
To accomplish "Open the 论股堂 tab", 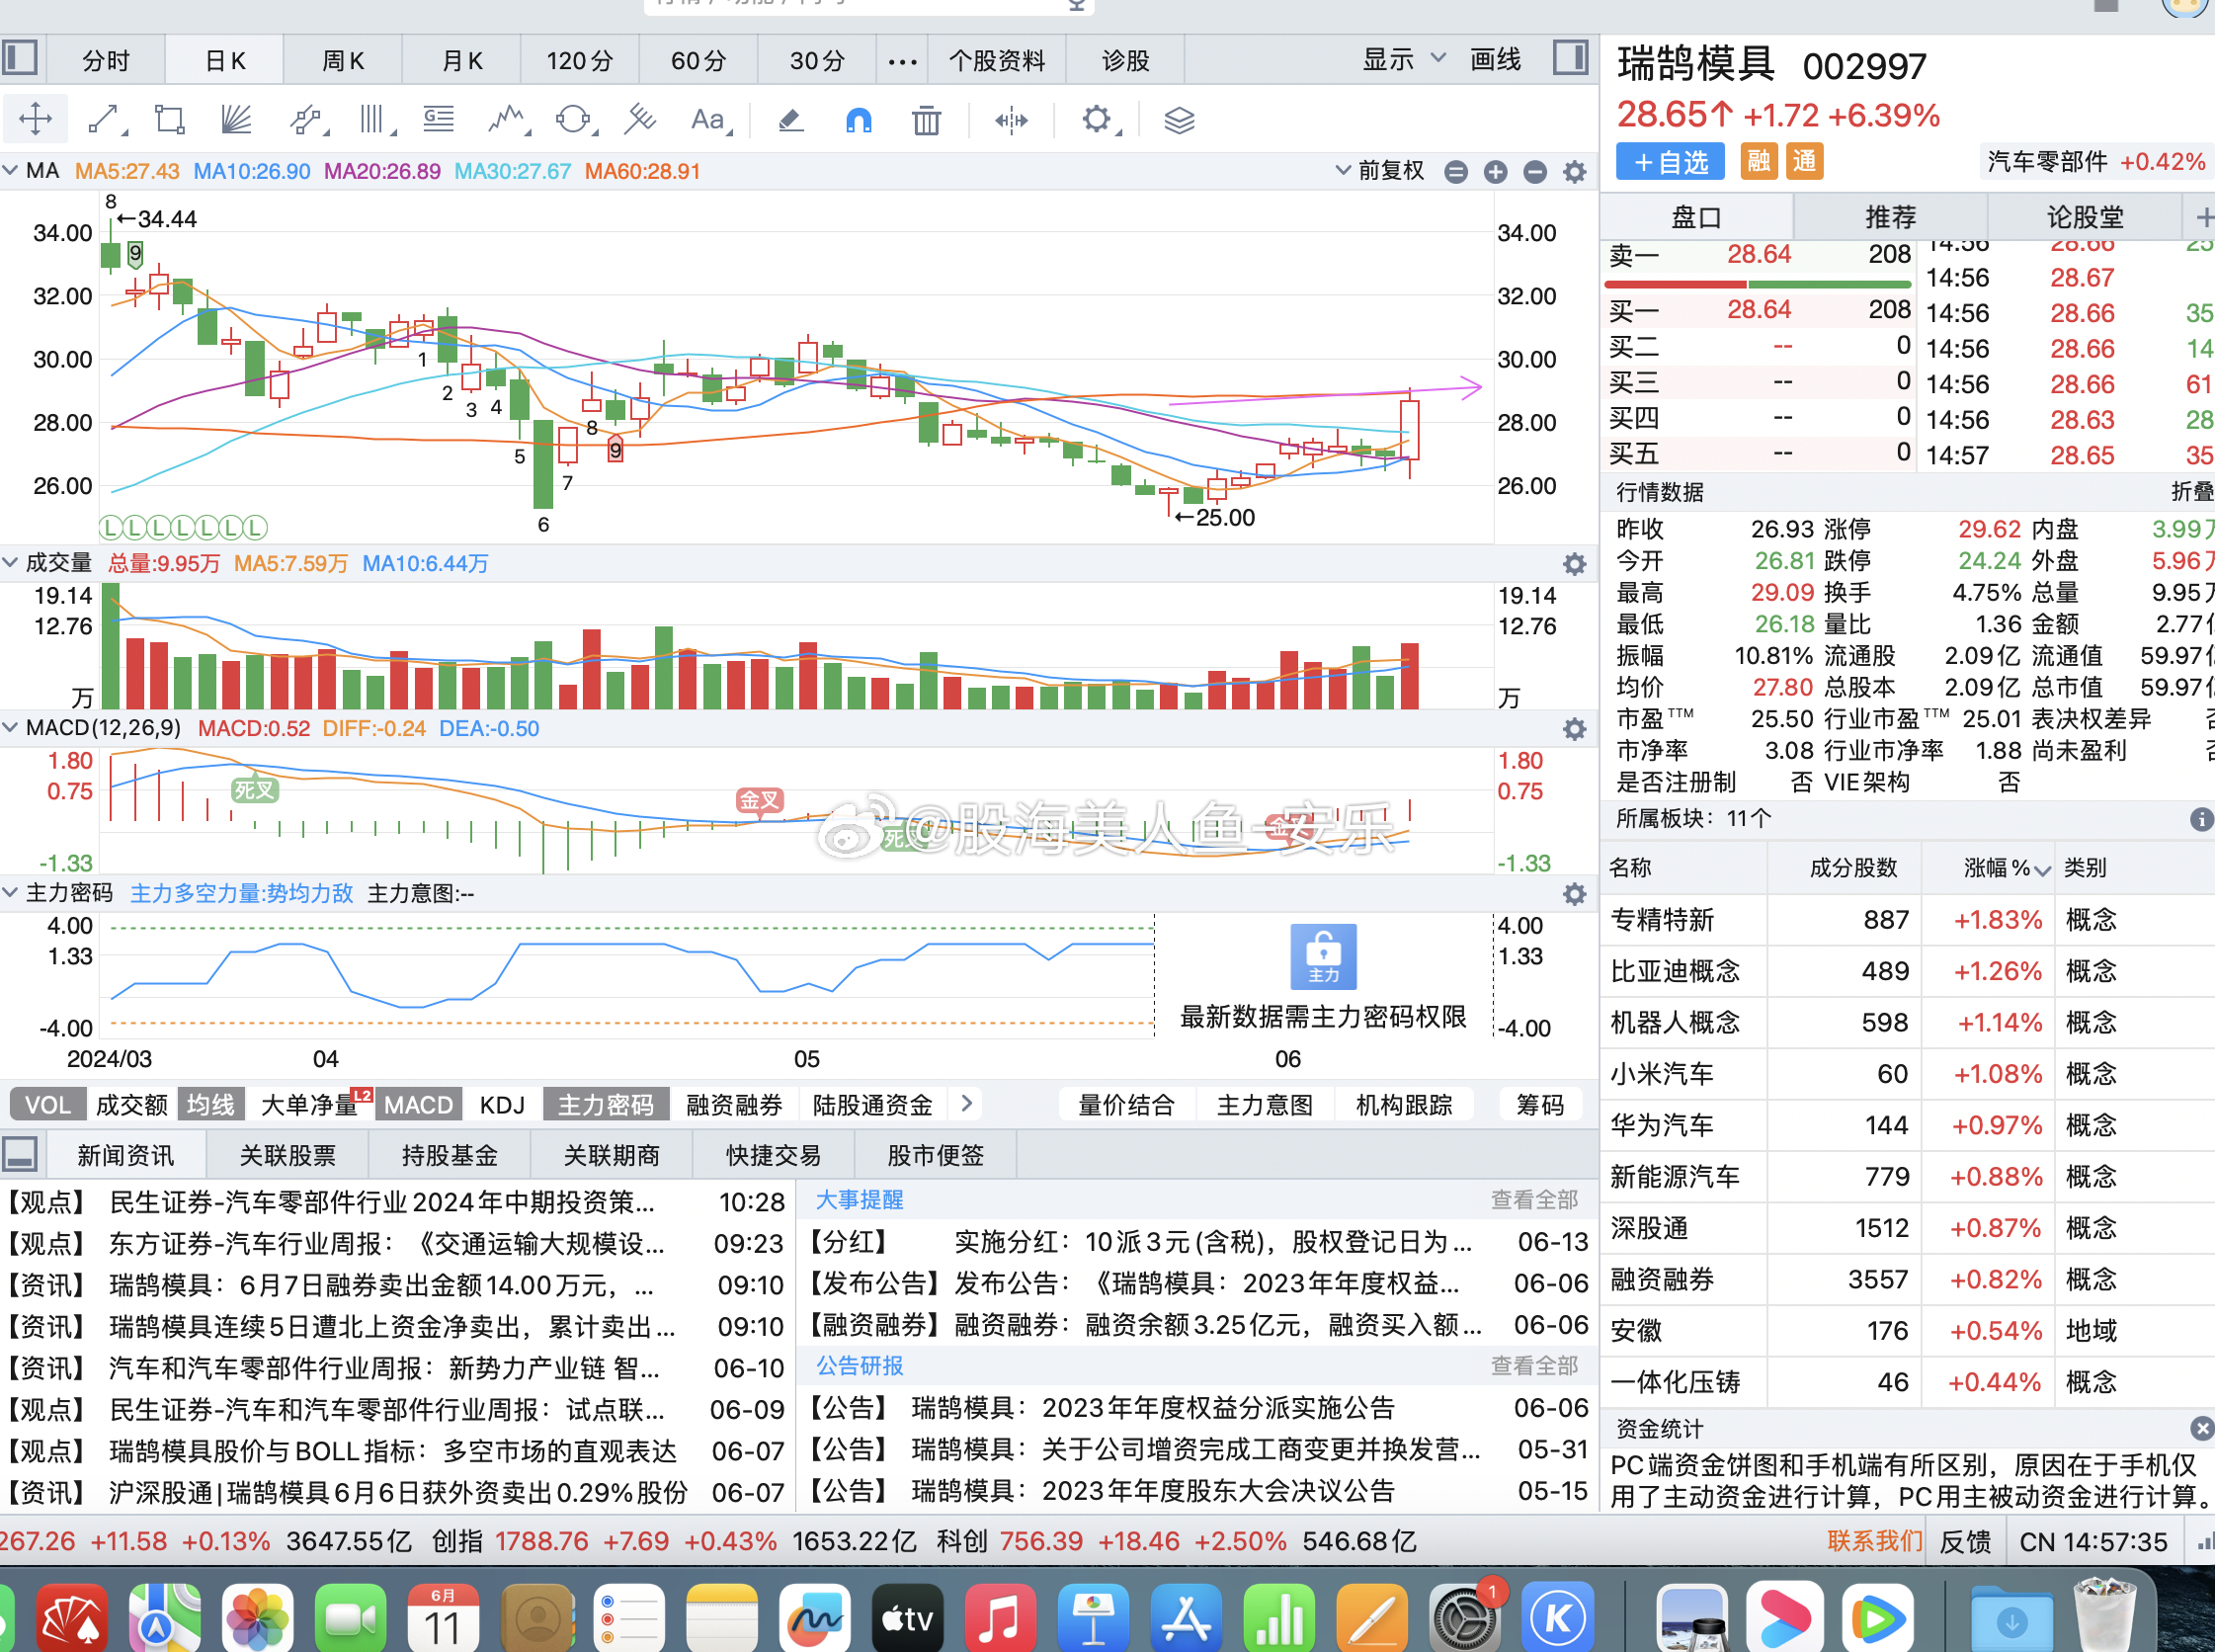I will click(2084, 217).
